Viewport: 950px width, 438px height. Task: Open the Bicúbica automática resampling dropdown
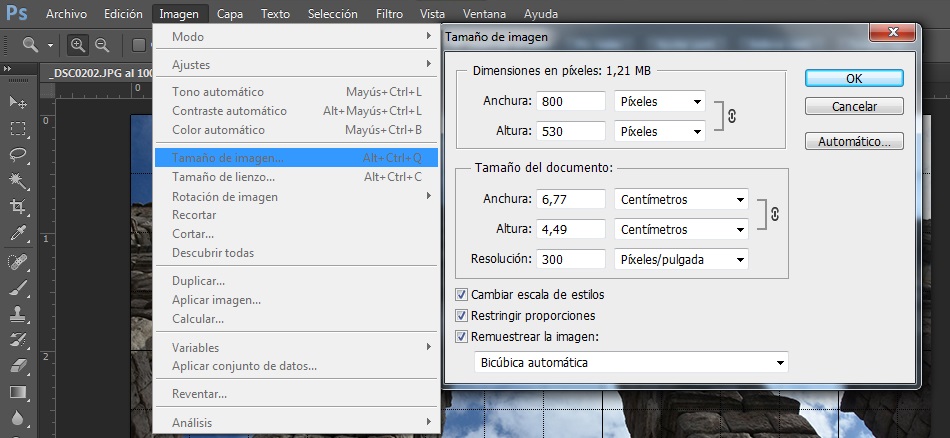coord(631,362)
